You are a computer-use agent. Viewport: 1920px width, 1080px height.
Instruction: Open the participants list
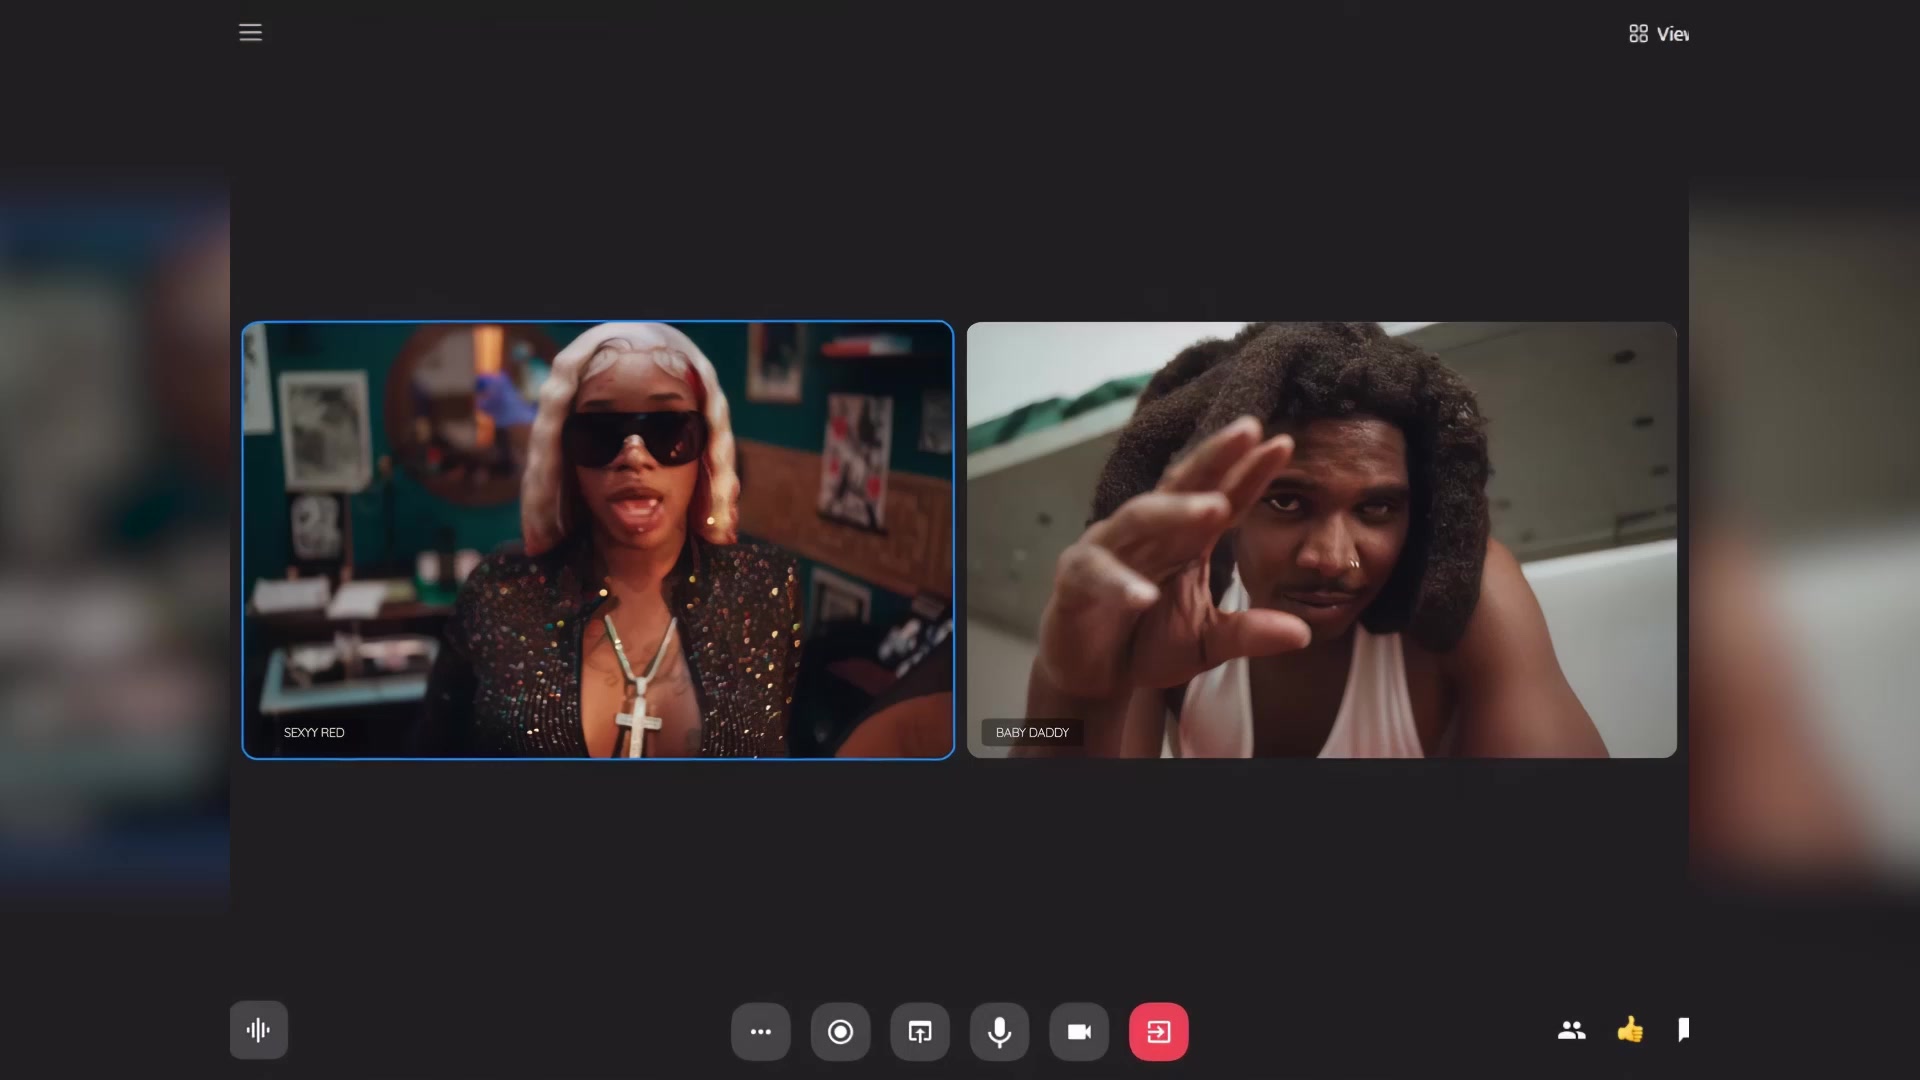[x=1571, y=1030]
